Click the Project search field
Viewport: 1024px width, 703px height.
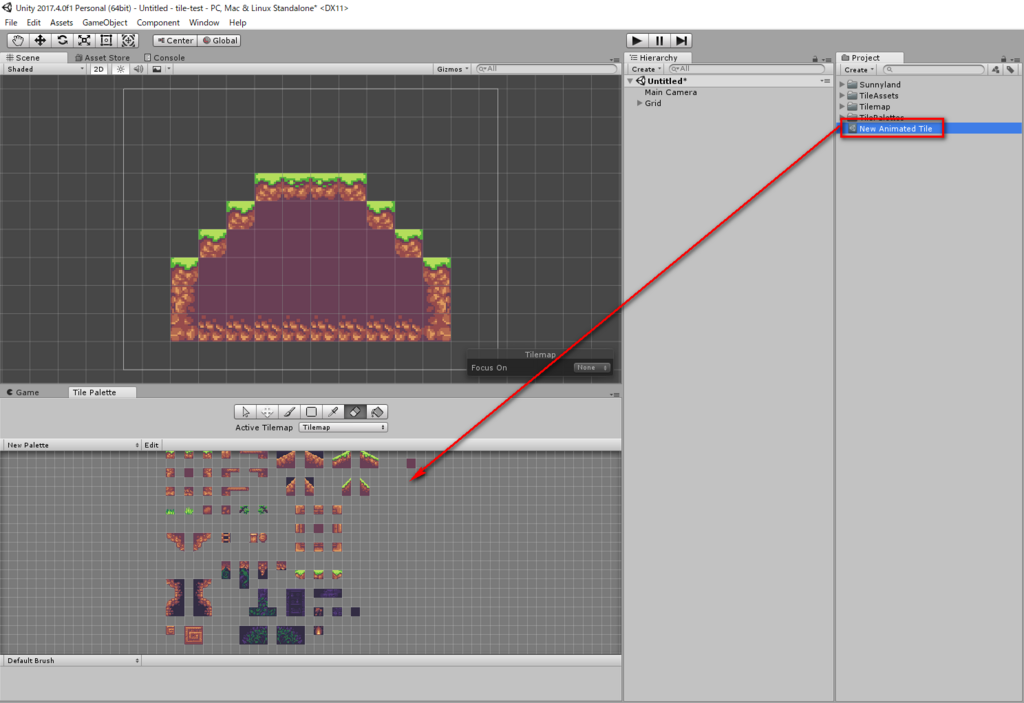coord(933,69)
